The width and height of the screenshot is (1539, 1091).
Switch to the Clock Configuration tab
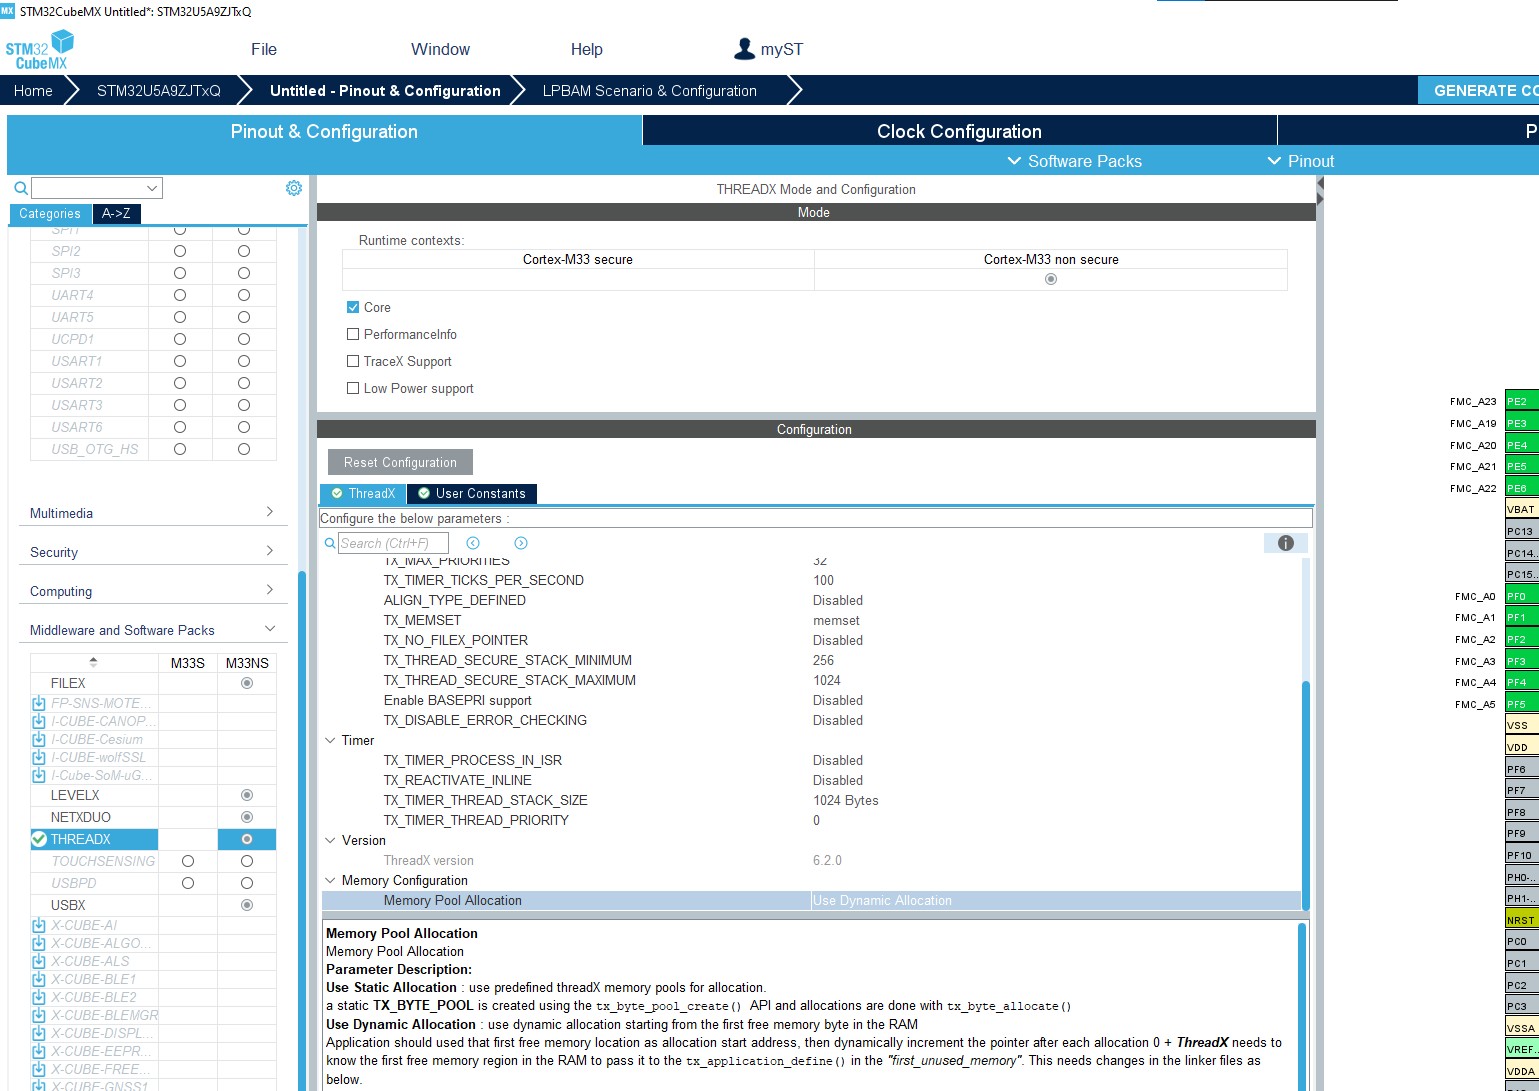959,131
